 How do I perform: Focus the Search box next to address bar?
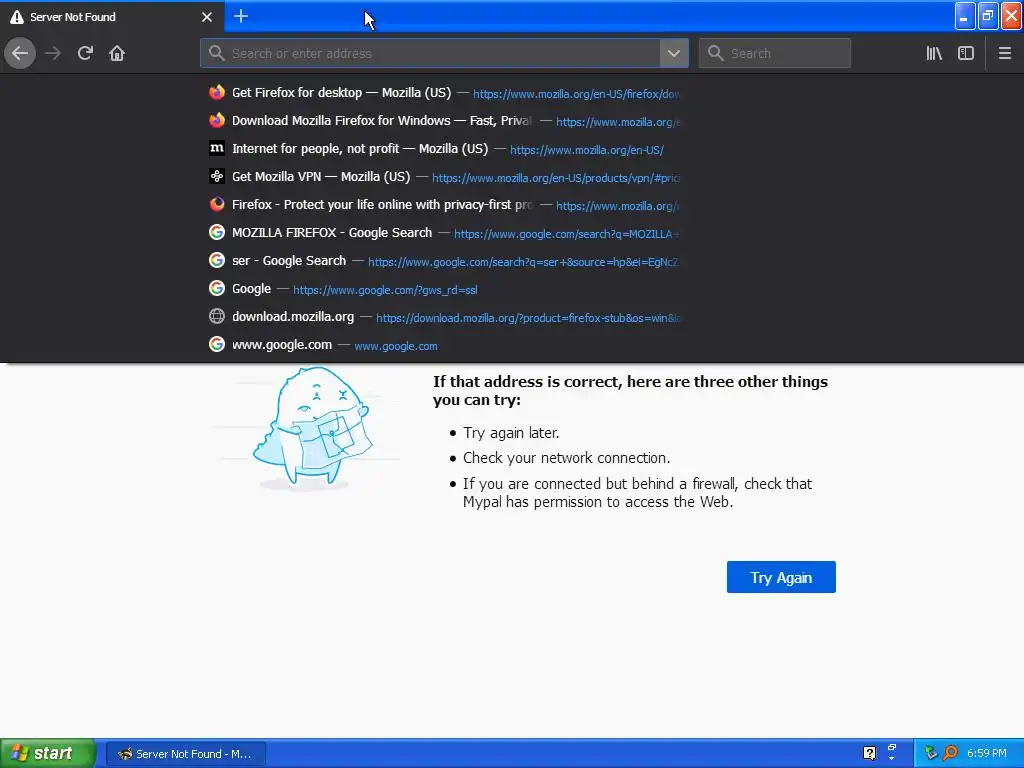click(775, 53)
